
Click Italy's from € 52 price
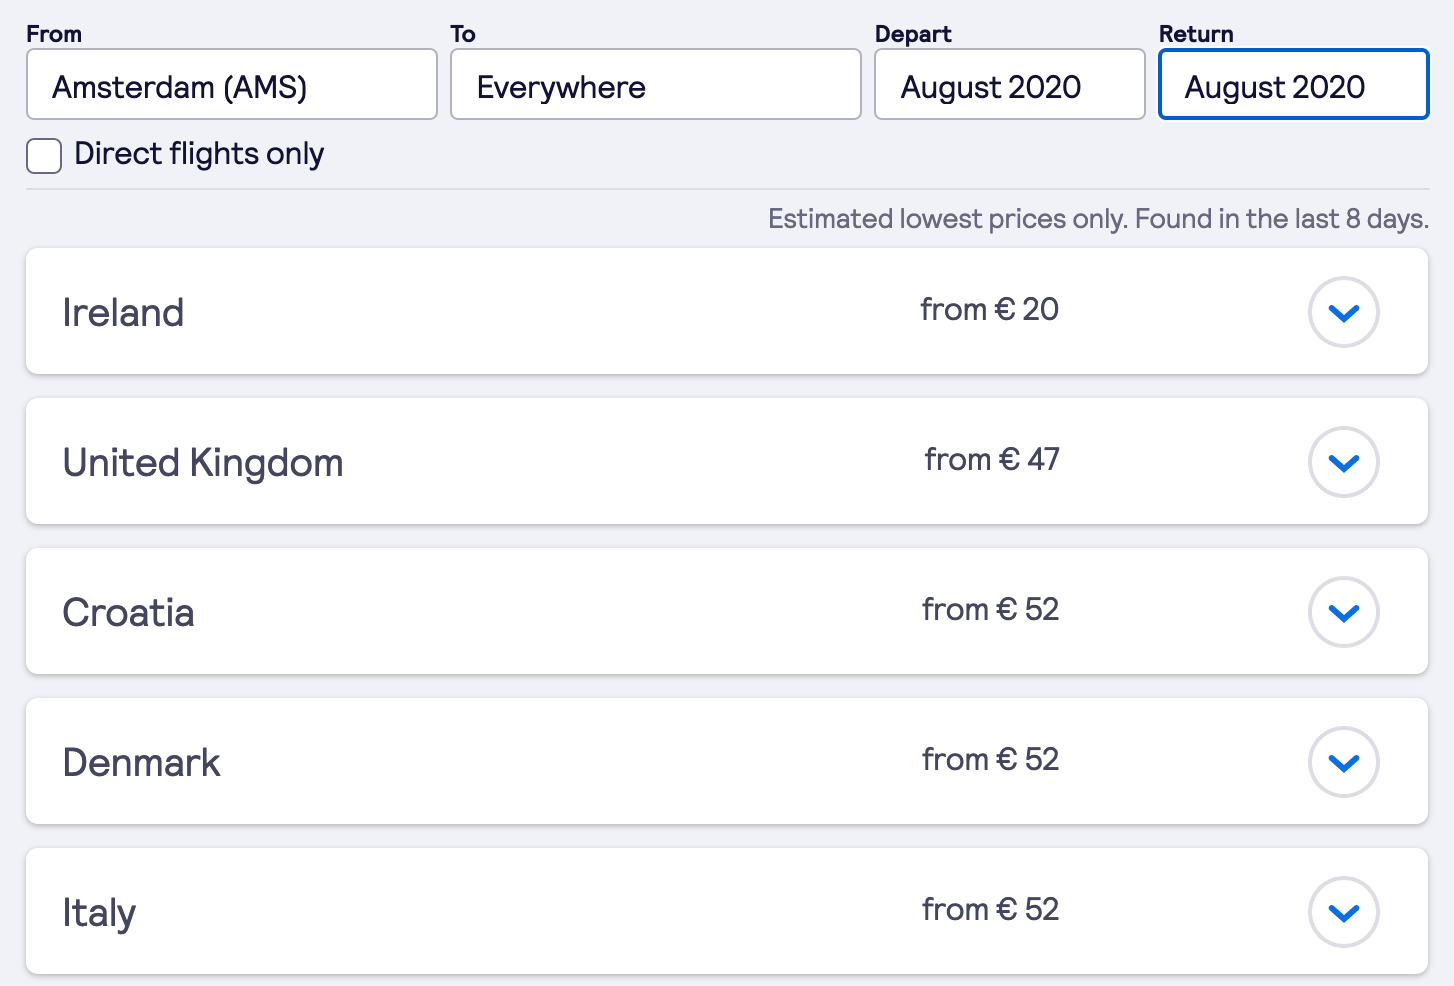tap(990, 910)
